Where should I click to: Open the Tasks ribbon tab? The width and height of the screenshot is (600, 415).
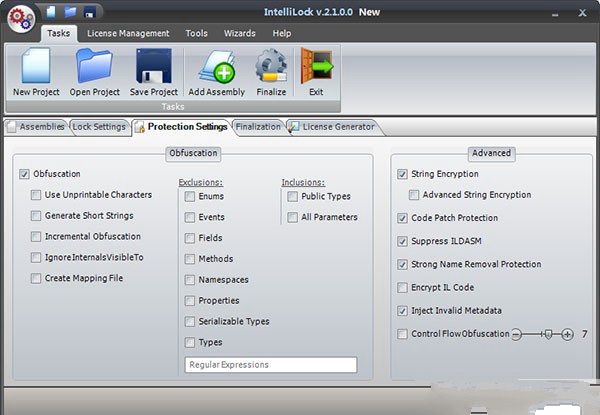tap(59, 33)
